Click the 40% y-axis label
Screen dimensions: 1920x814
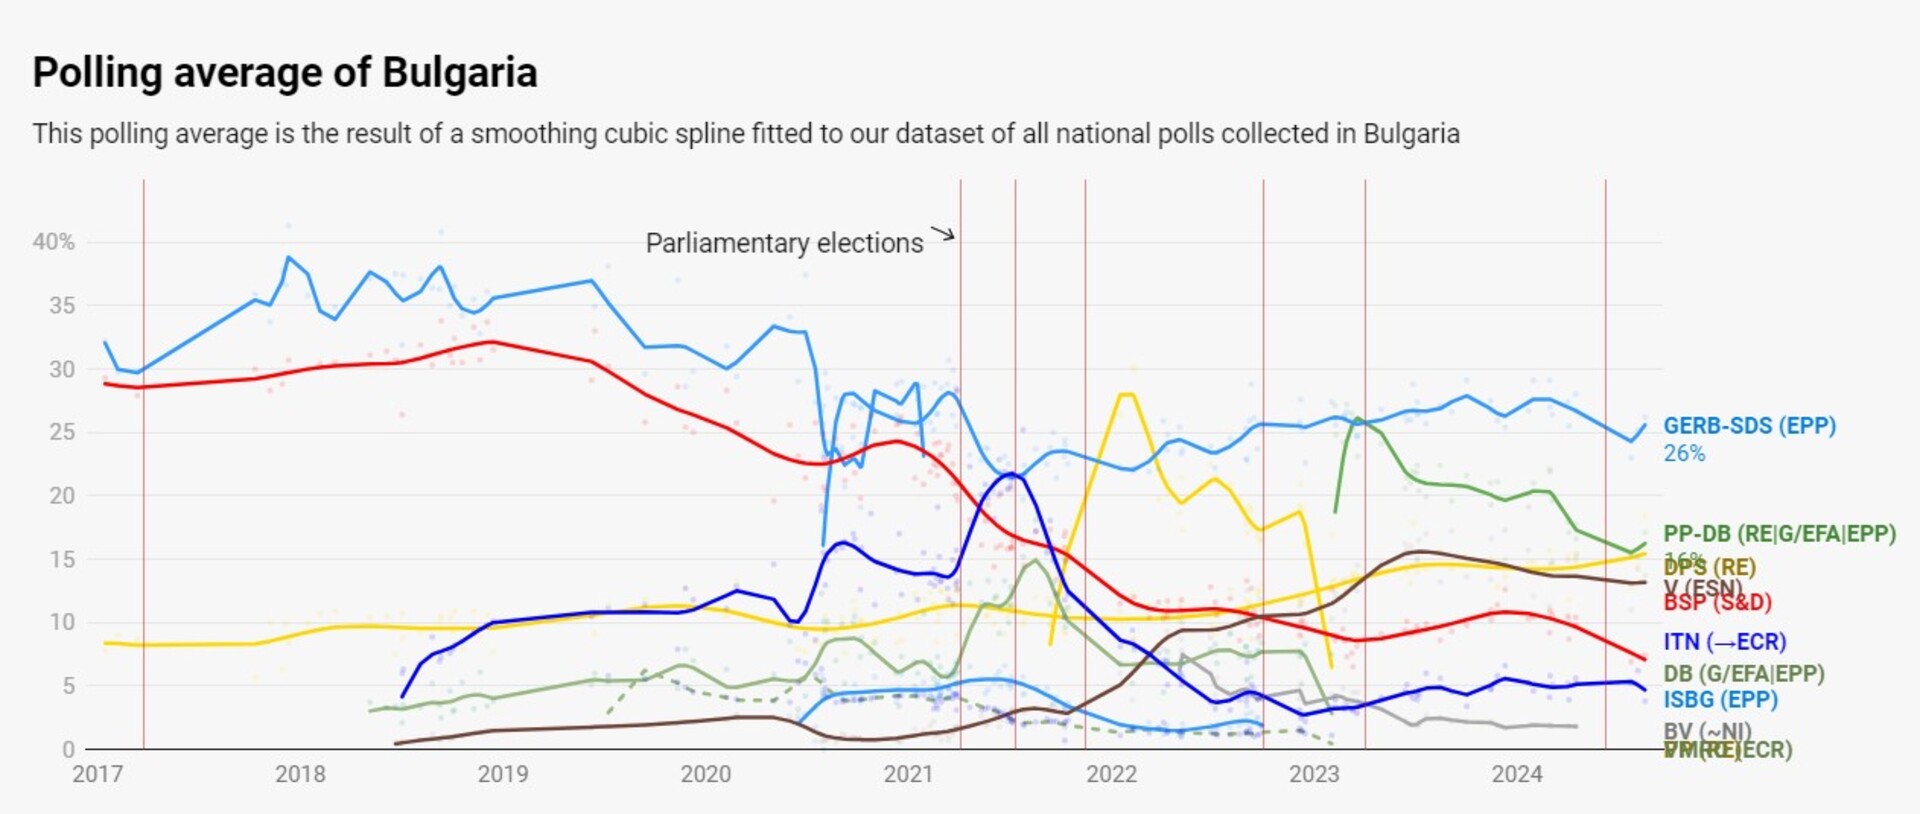point(54,242)
